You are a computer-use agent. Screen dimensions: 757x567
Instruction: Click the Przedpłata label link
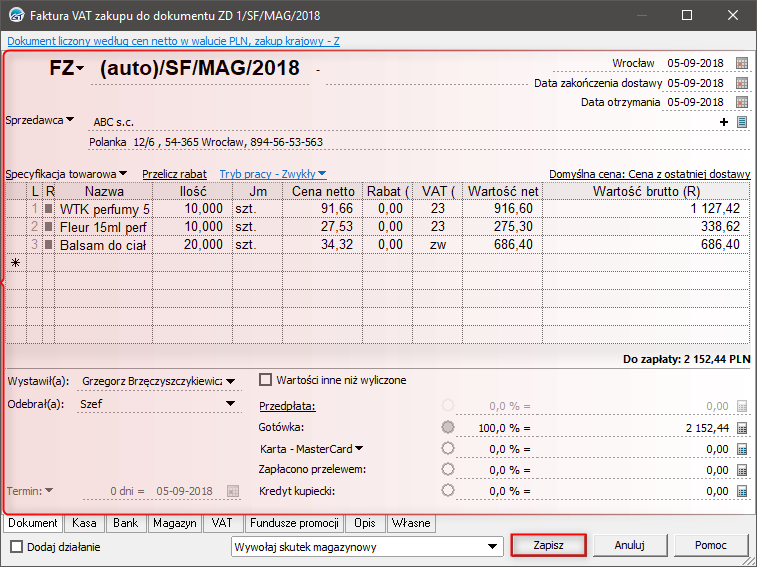point(287,406)
